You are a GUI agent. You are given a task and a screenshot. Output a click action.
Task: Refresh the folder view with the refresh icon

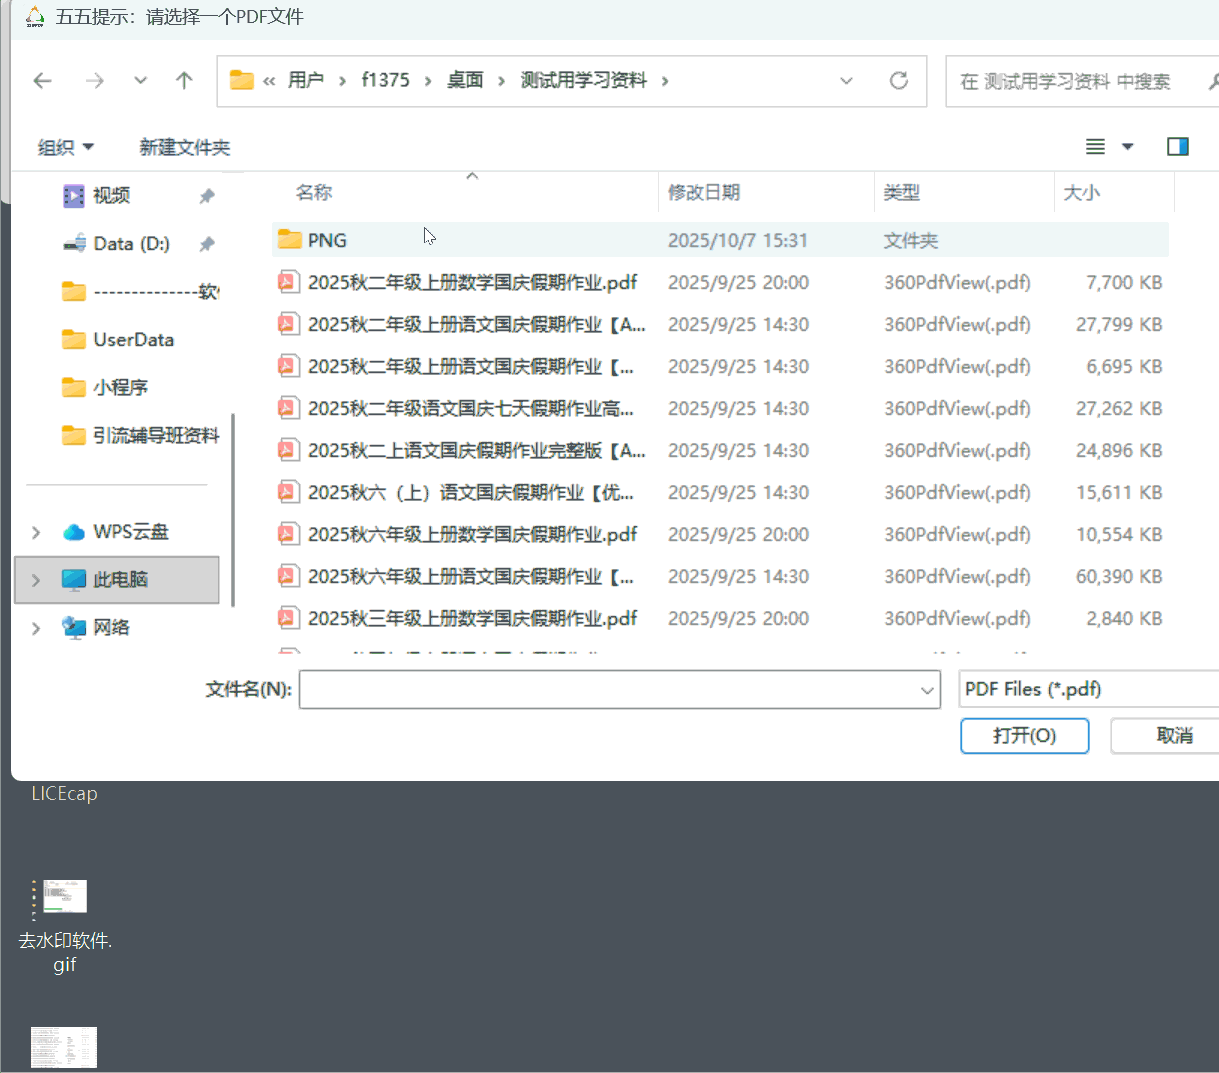(898, 80)
